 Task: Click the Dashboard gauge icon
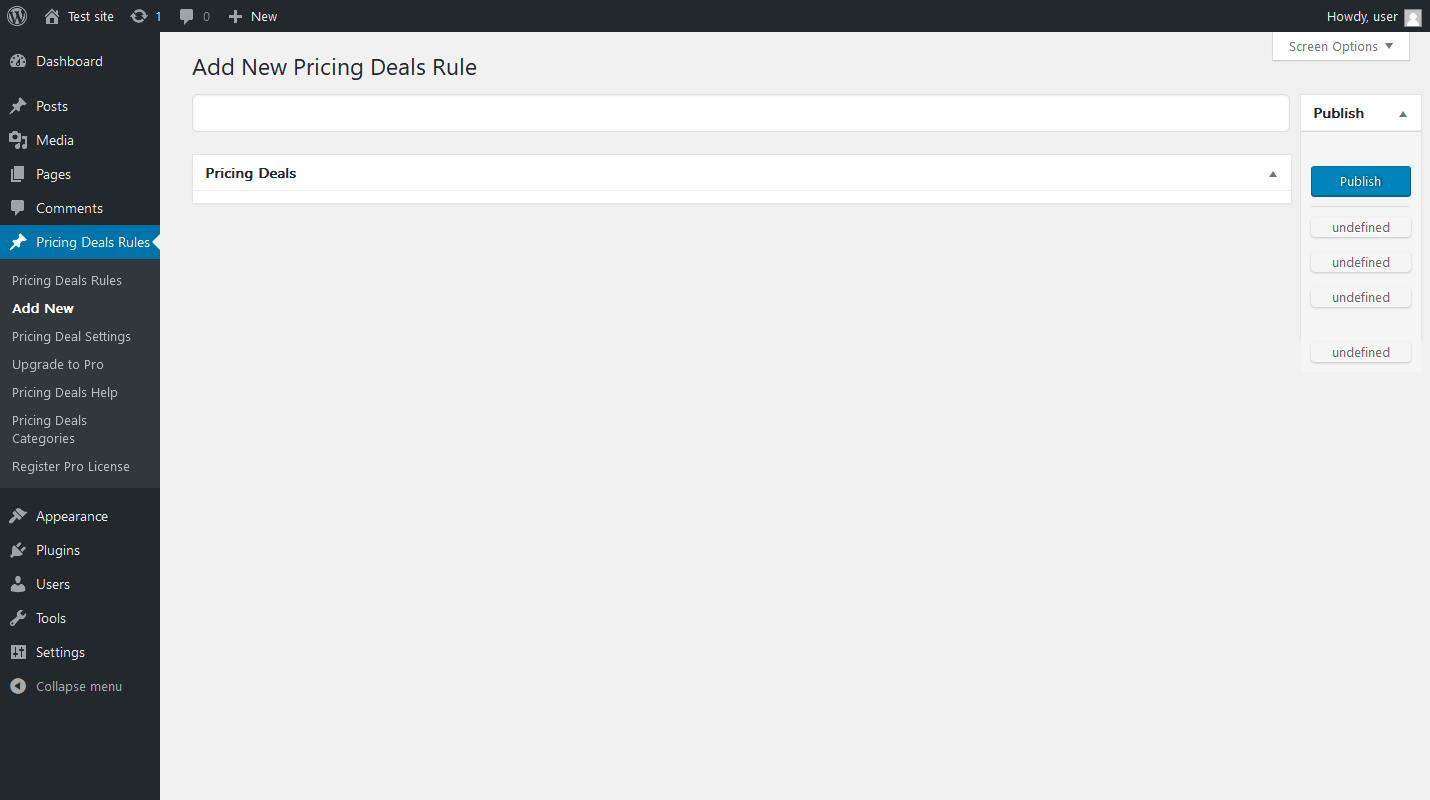pos(18,61)
